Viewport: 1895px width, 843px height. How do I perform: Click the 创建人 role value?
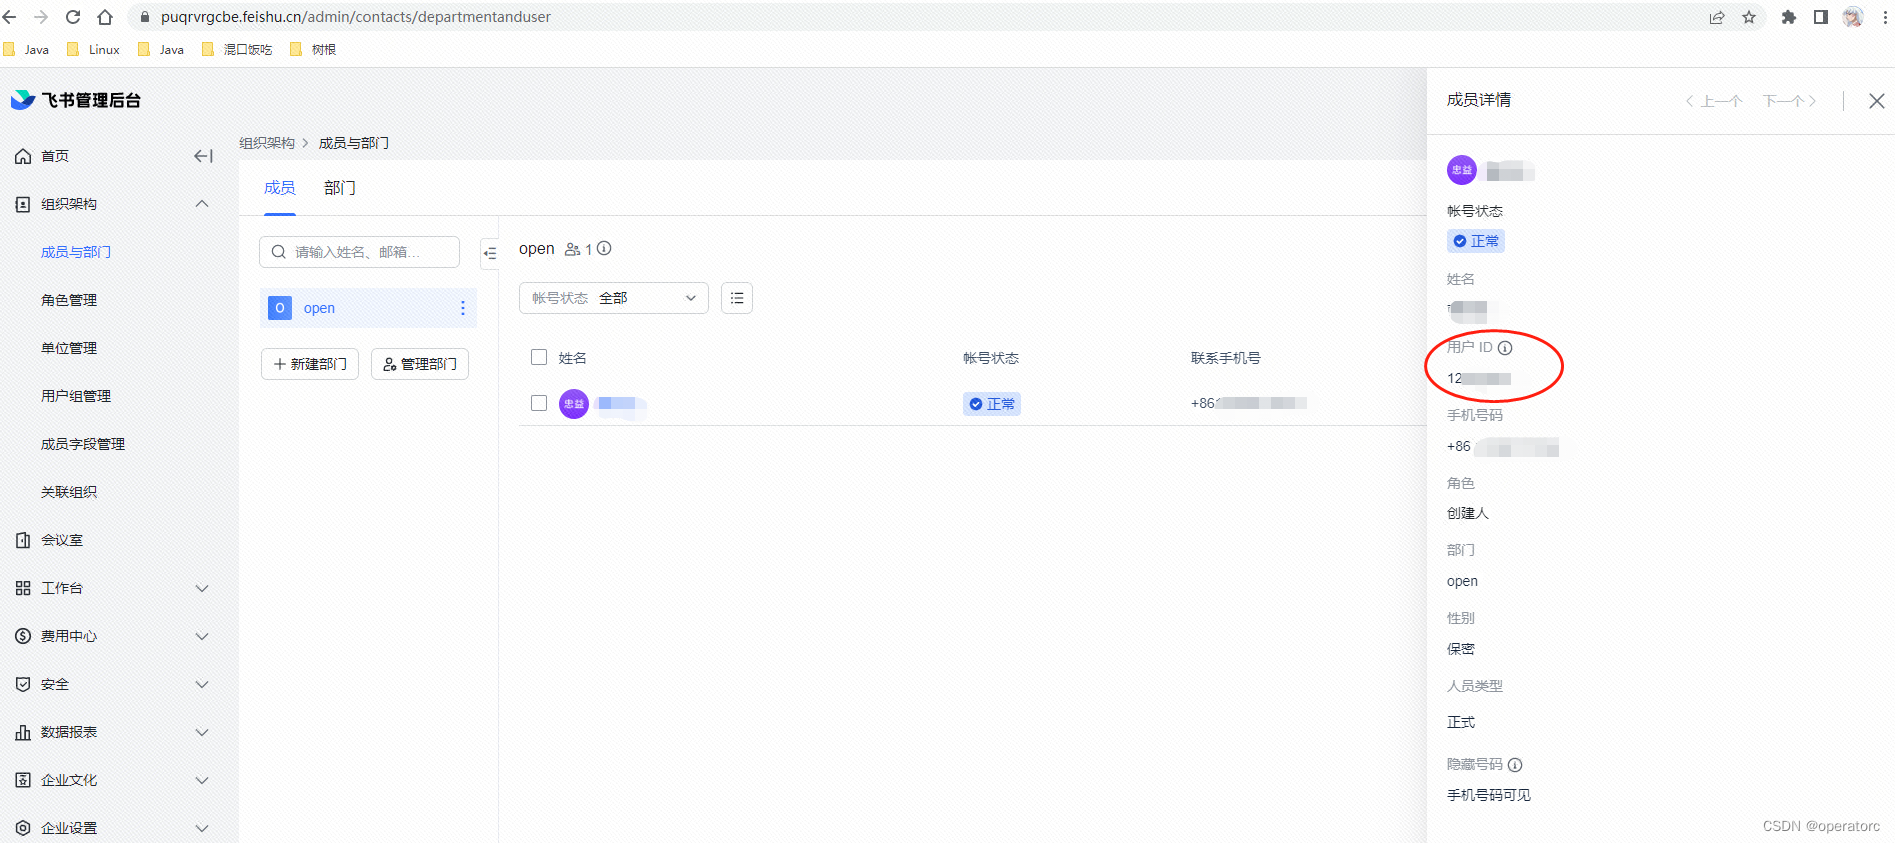click(1468, 513)
